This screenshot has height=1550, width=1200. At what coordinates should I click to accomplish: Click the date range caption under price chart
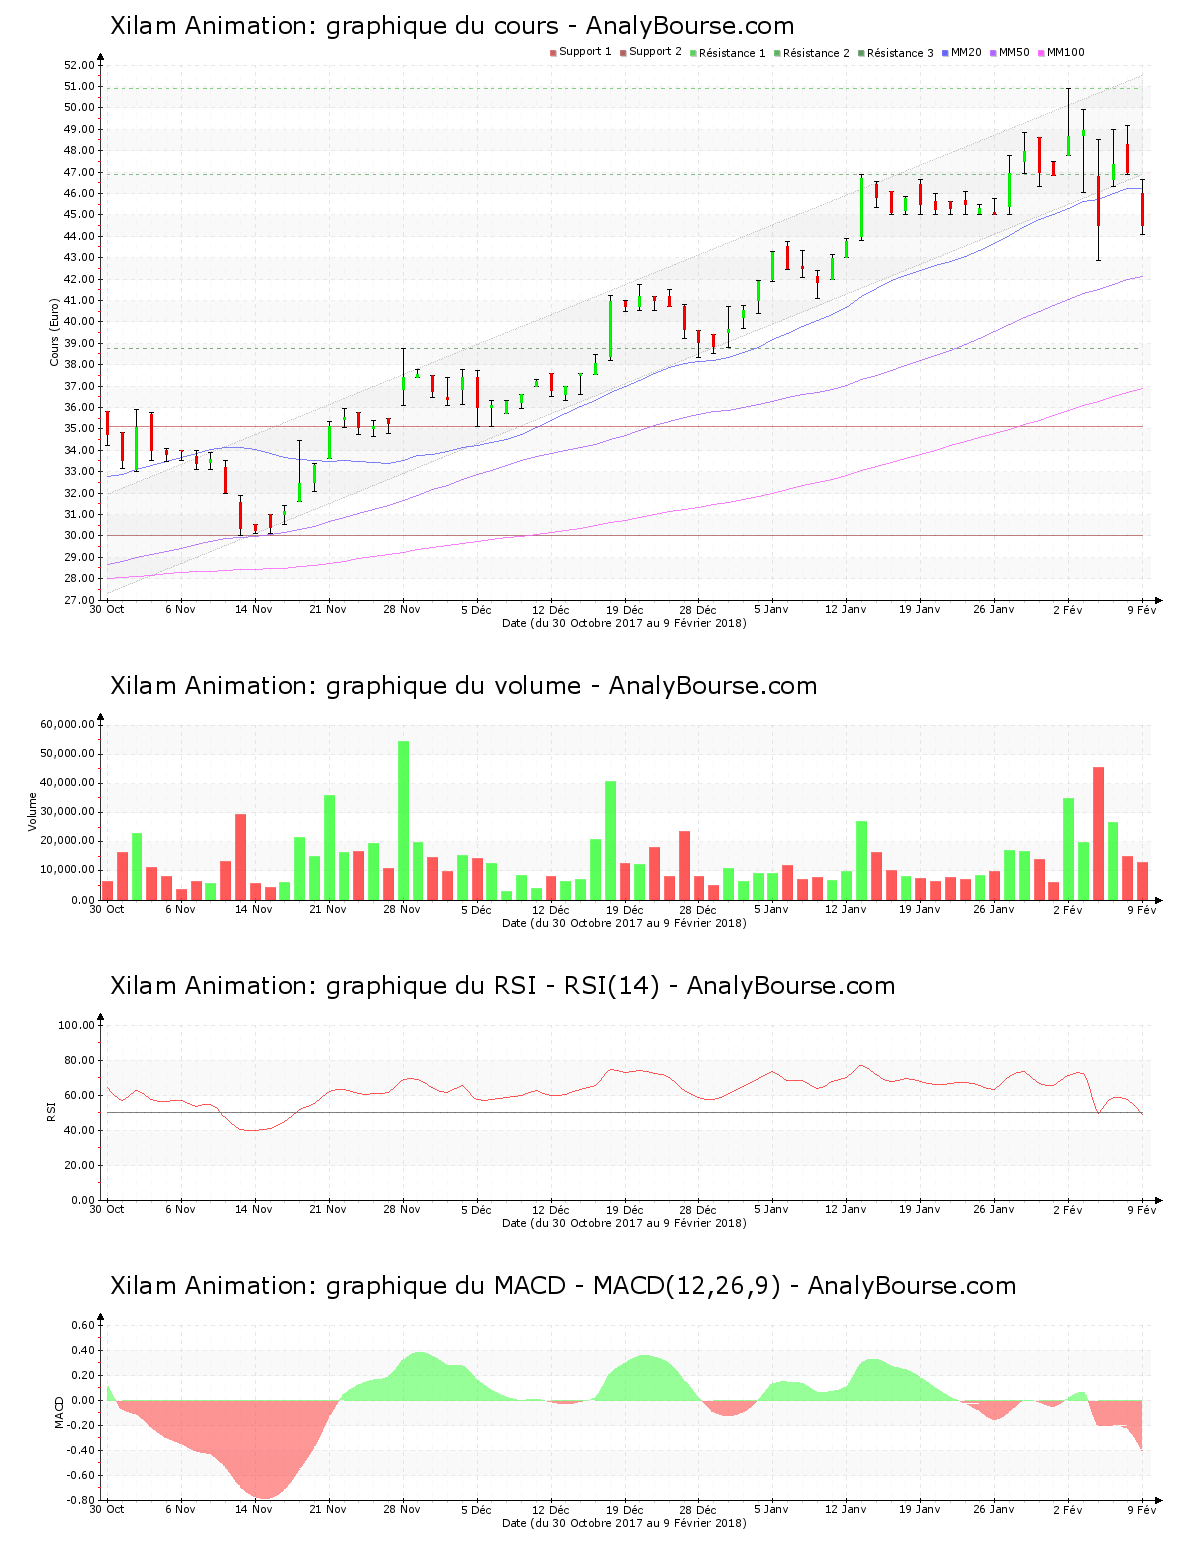pyautogui.click(x=624, y=623)
